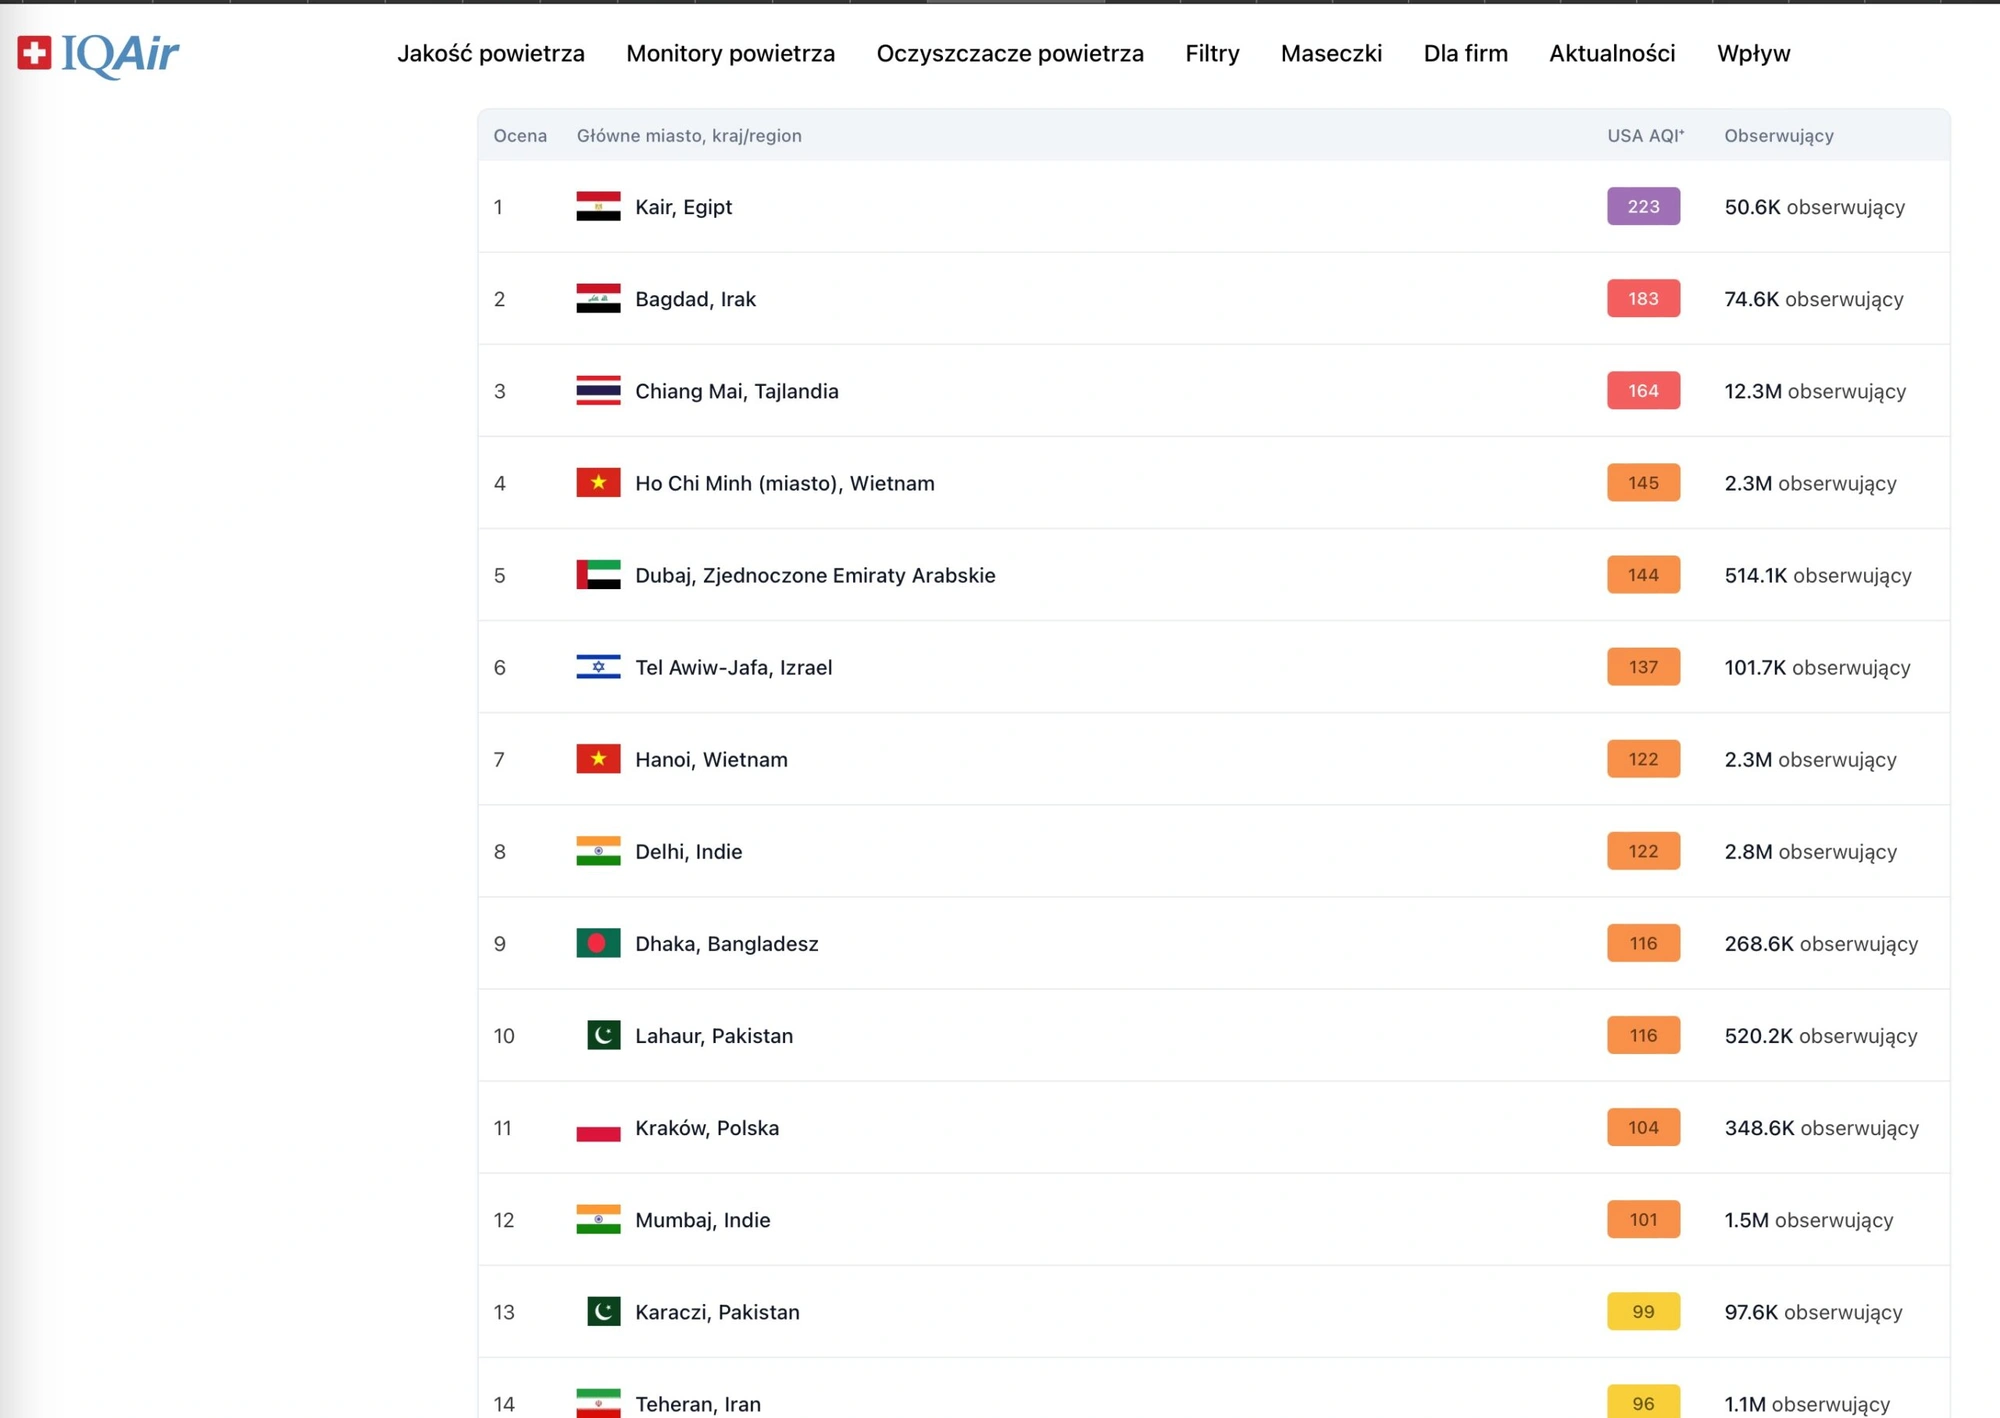Click the Poland flag beside Kraków
This screenshot has height=1418, width=2000.
coord(598,1128)
